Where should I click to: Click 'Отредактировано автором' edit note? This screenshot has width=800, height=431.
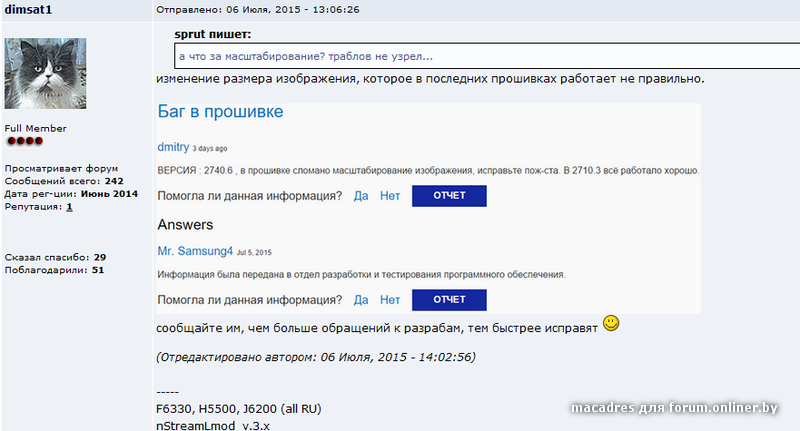coord(316,357)
